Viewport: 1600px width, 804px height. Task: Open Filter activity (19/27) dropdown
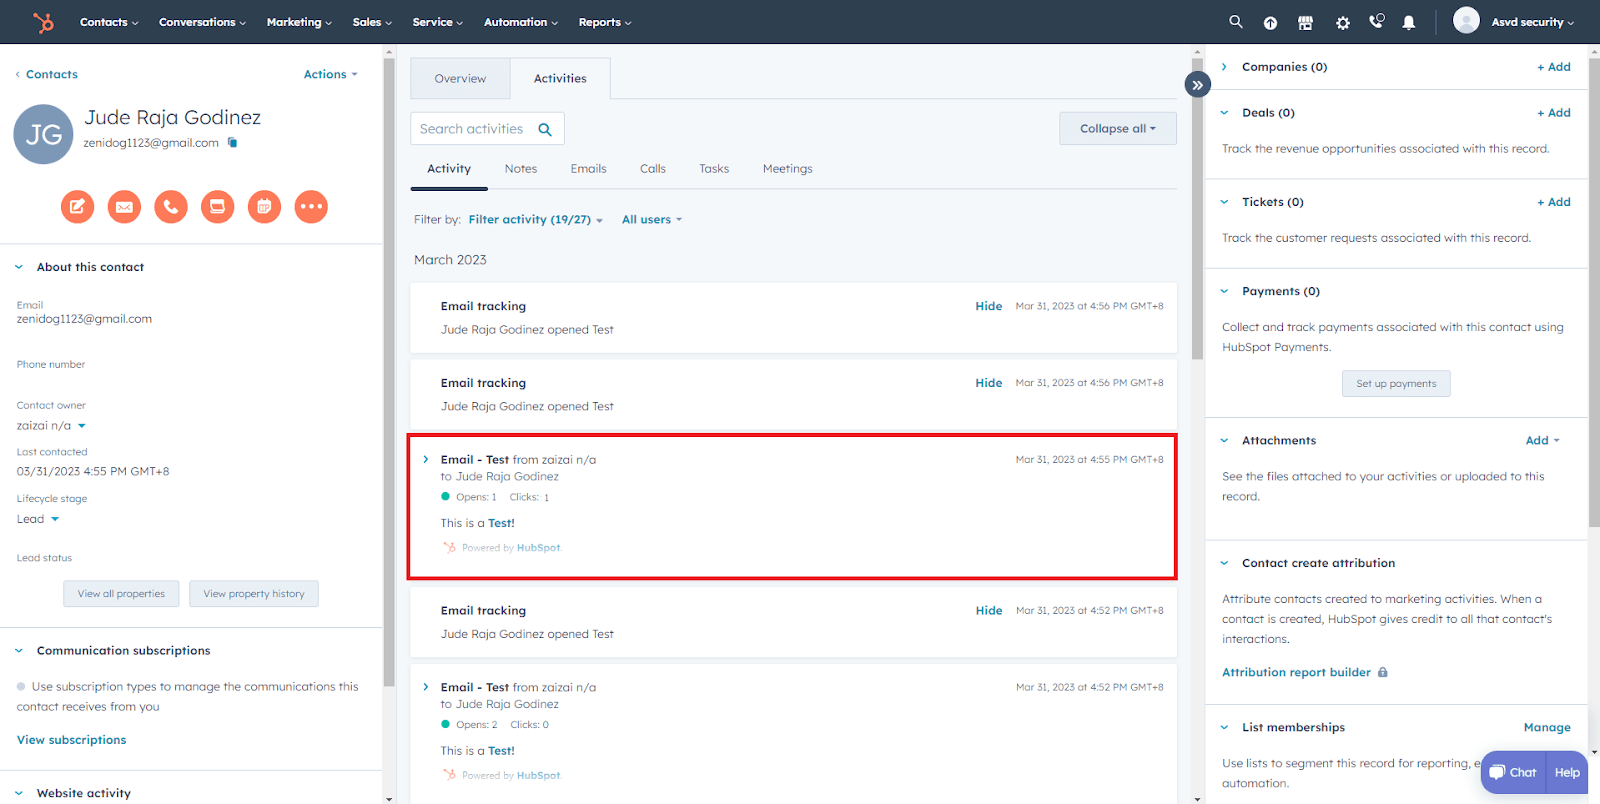pos(536,220)
